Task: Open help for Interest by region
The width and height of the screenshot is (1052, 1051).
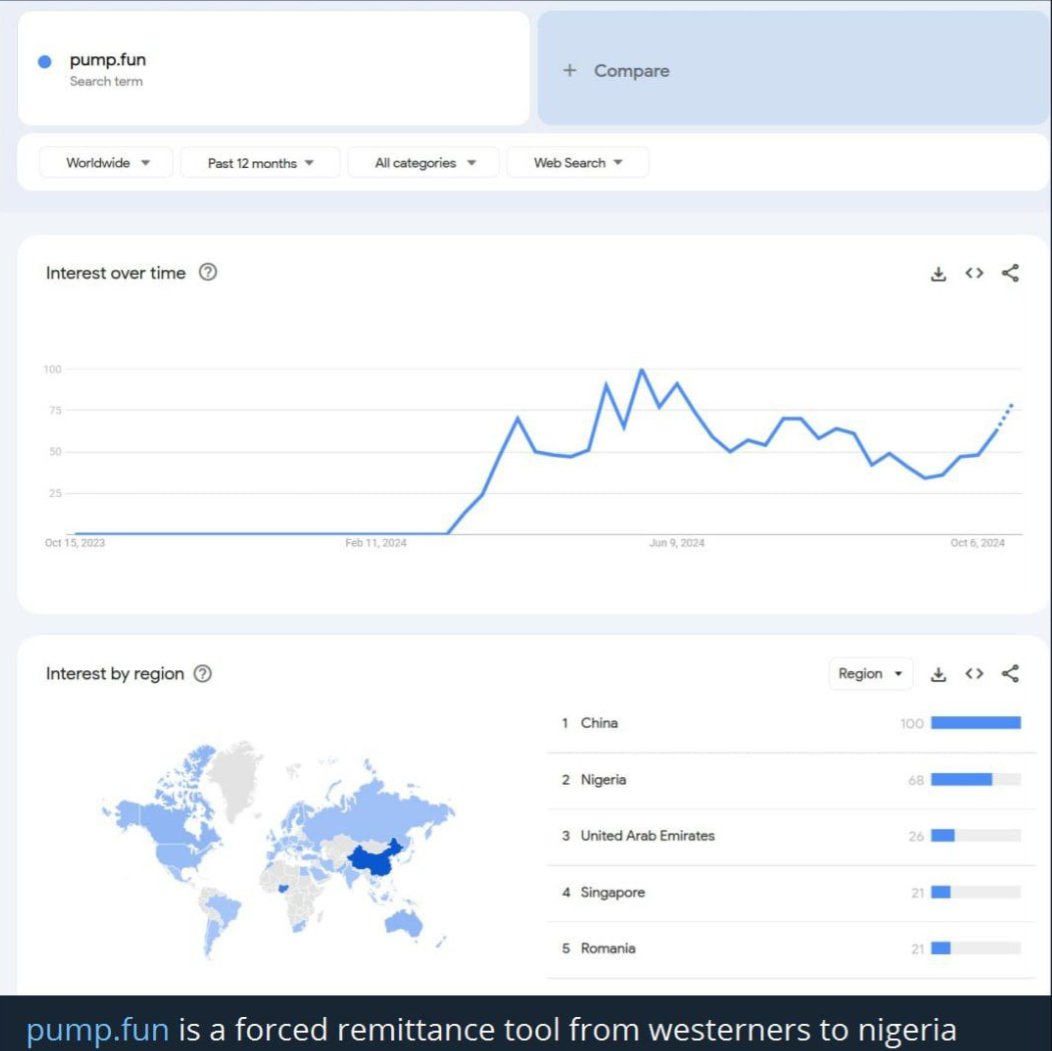Action: pyautogui.click(x=203, y=673)
